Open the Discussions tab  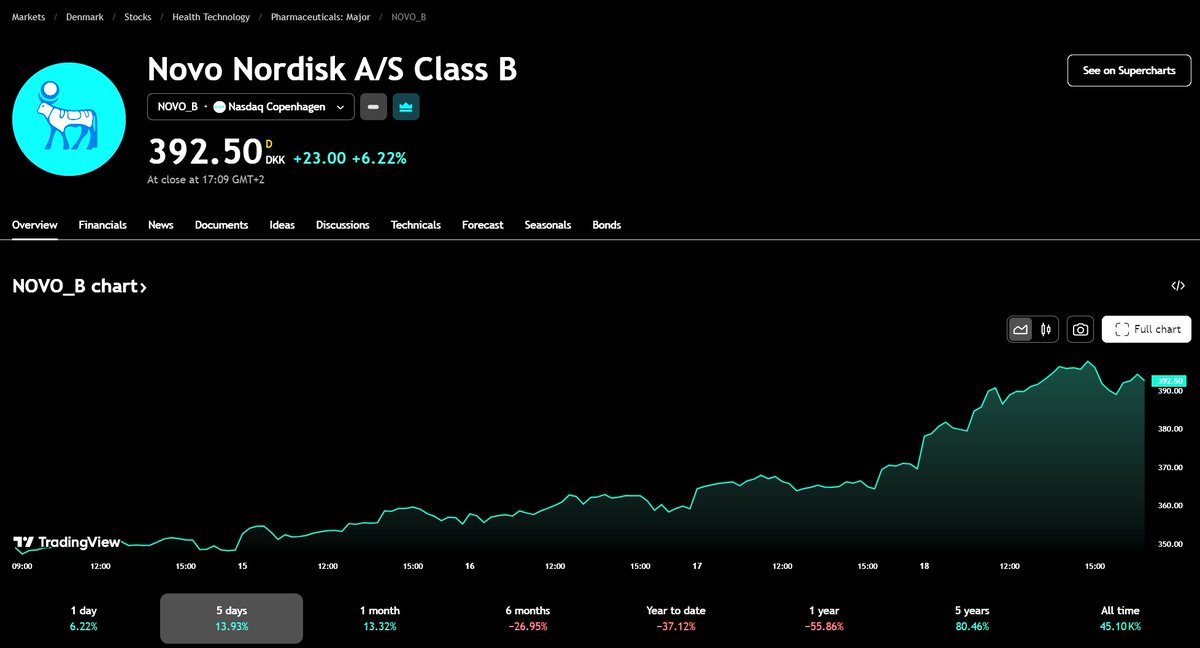pos(343,225)
